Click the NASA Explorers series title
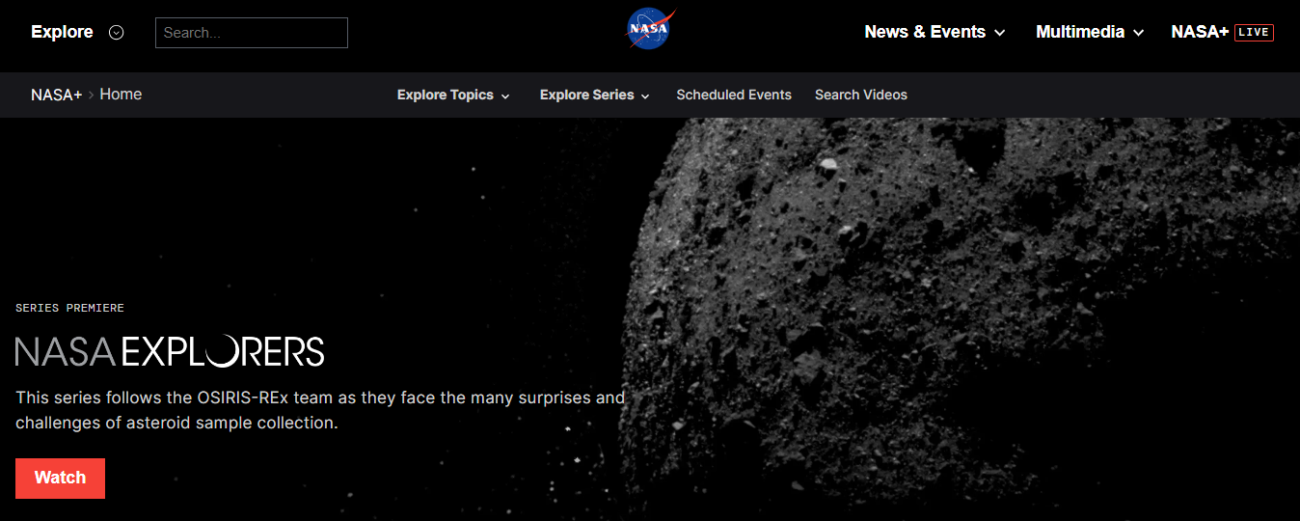Viewport: 1300px width, 521px height. point(170,351)
